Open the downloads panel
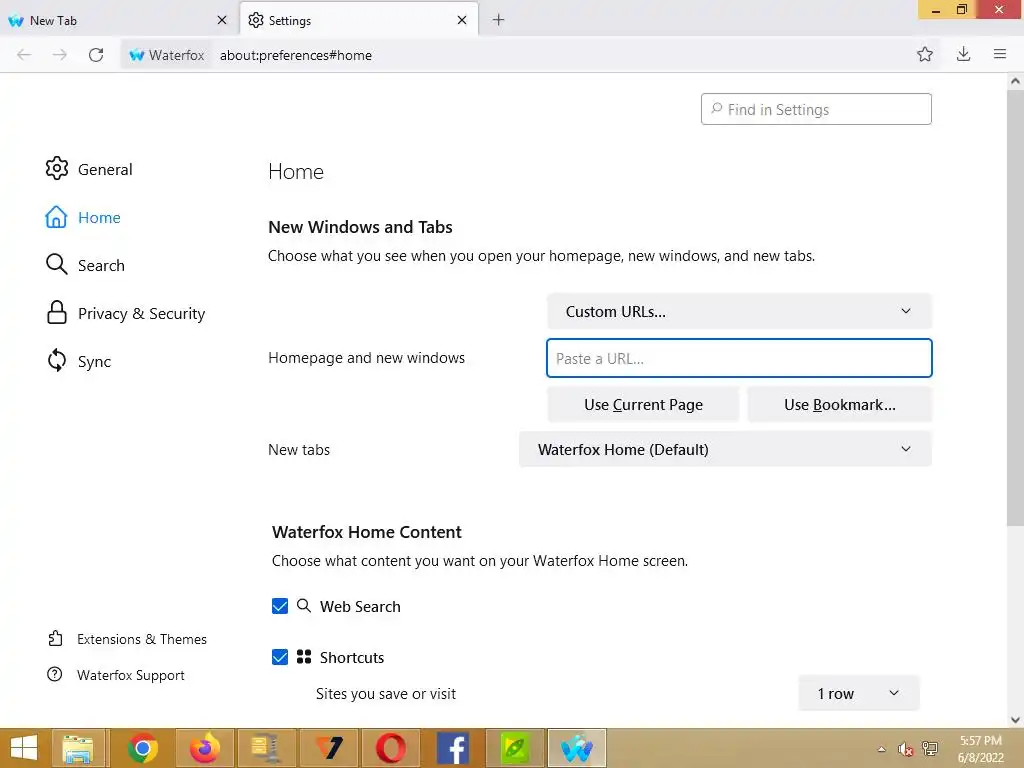This screenshot has height=768, width=1024. point(963,54)
